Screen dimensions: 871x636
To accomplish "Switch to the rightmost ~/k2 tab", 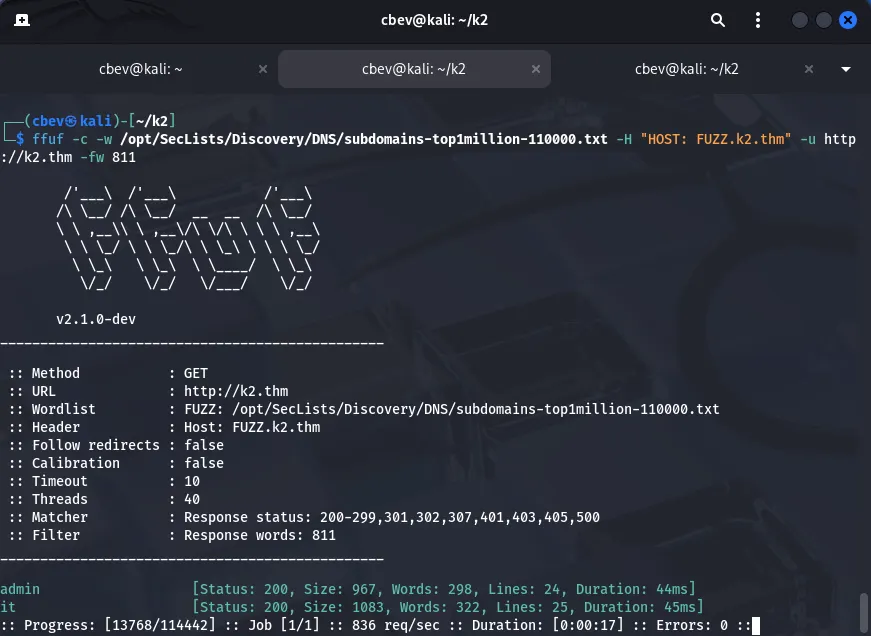I will 686,69.
